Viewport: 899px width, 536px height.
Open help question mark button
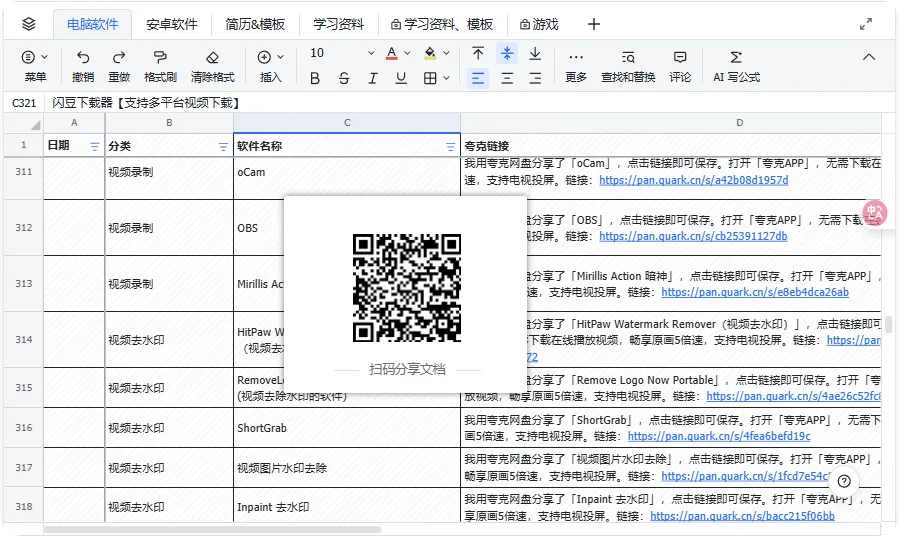pyautogui.click(x=844, y=482)
